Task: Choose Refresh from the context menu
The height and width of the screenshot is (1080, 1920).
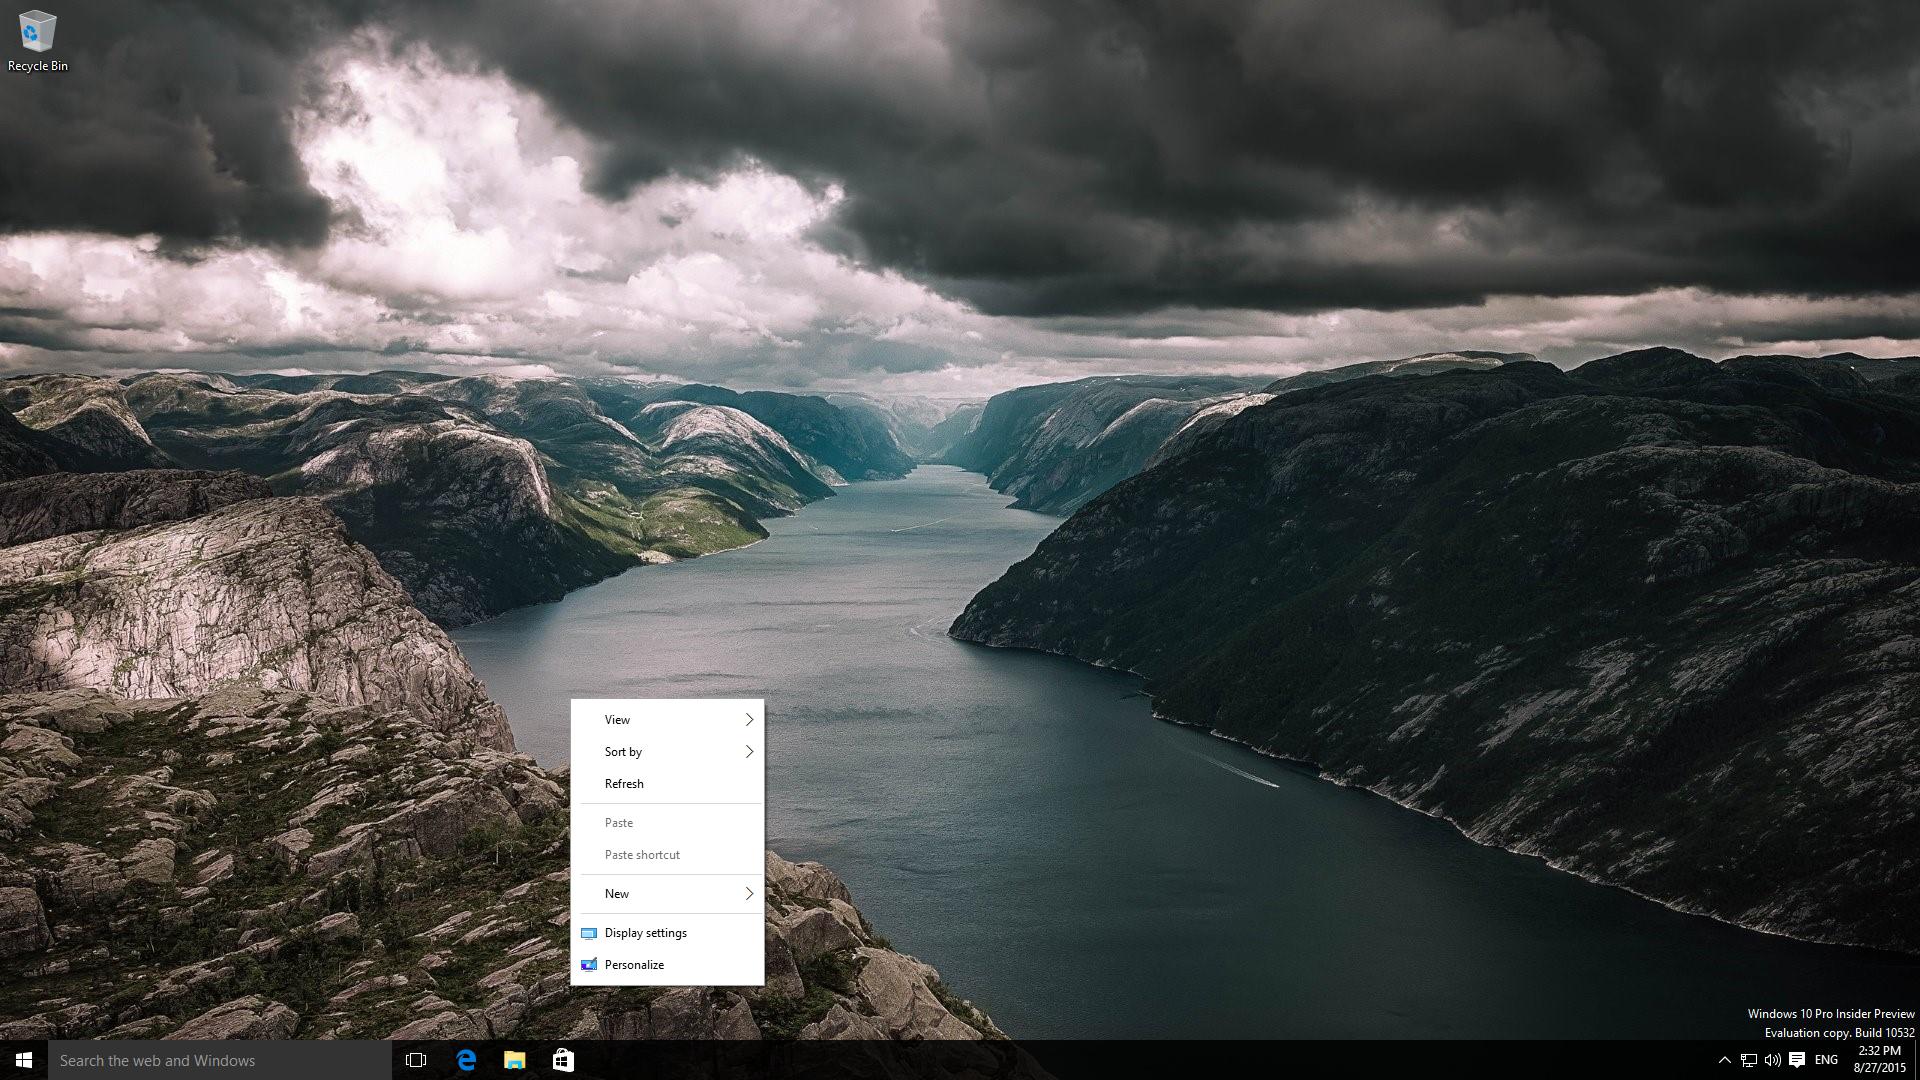Action: tap(667, 784)
